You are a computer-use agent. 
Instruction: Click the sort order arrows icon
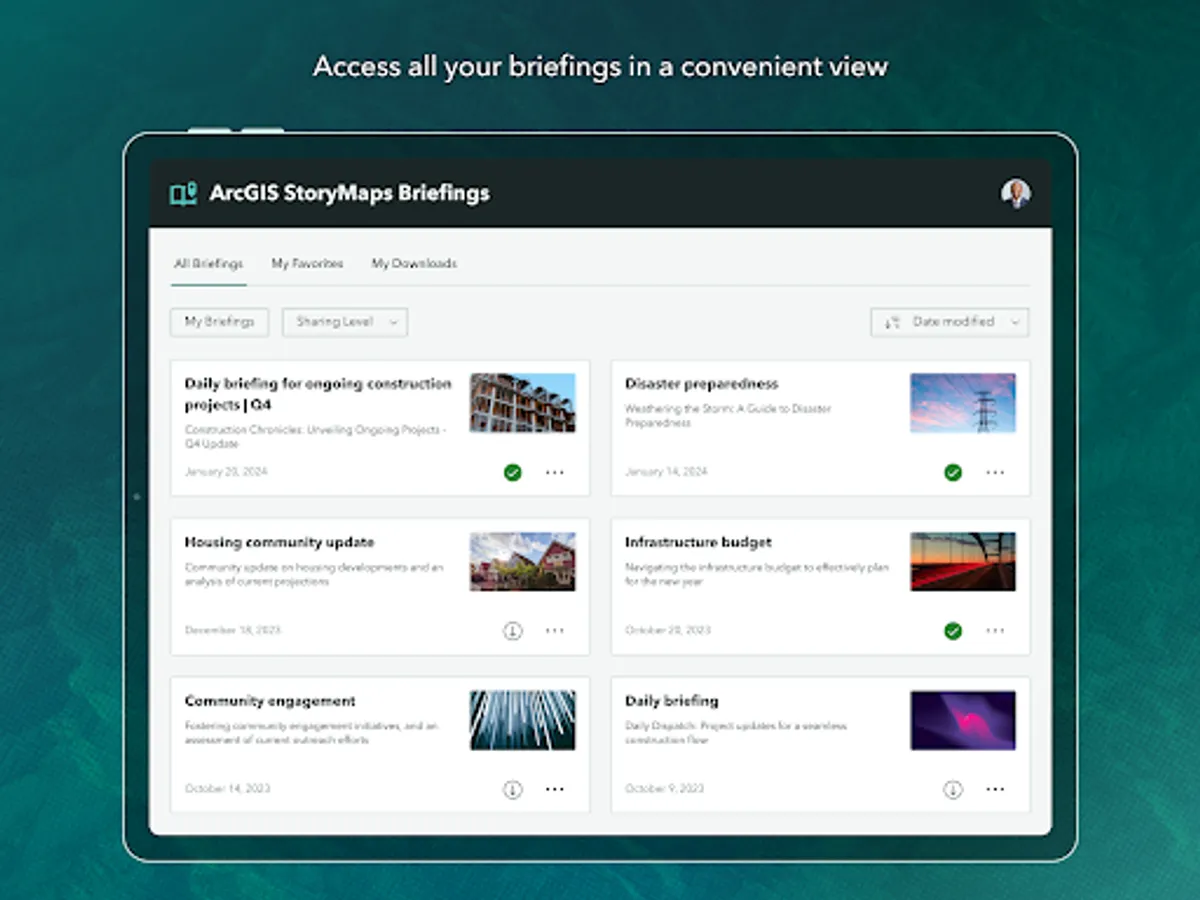tap(890, 322)
